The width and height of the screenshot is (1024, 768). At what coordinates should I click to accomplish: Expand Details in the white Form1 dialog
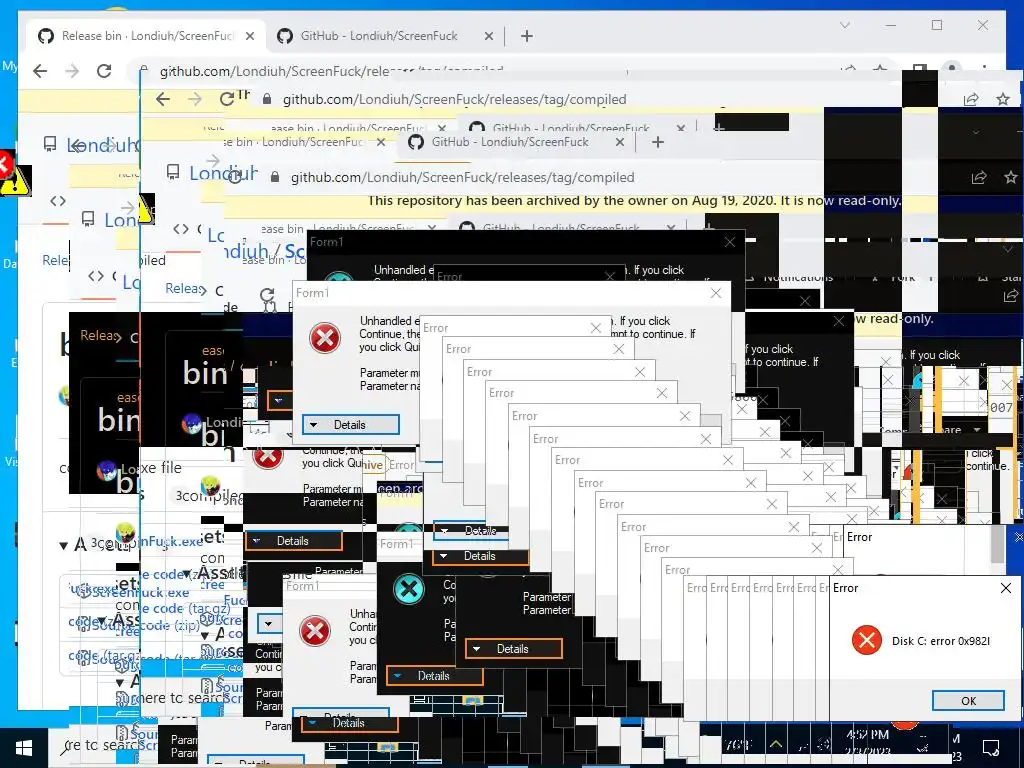tap(351, 424)
